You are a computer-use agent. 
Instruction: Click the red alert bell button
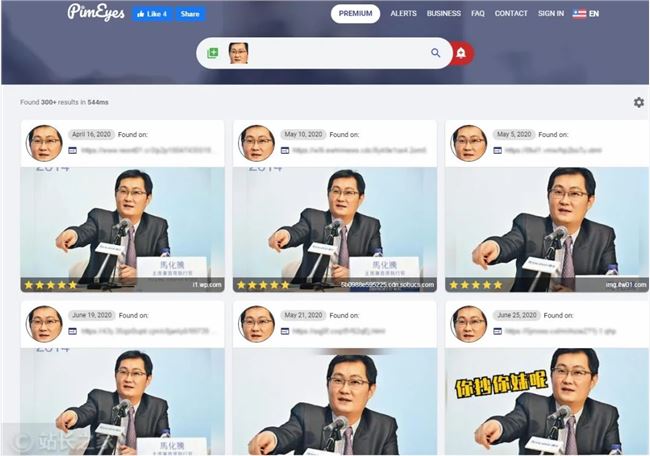point(462,53)
